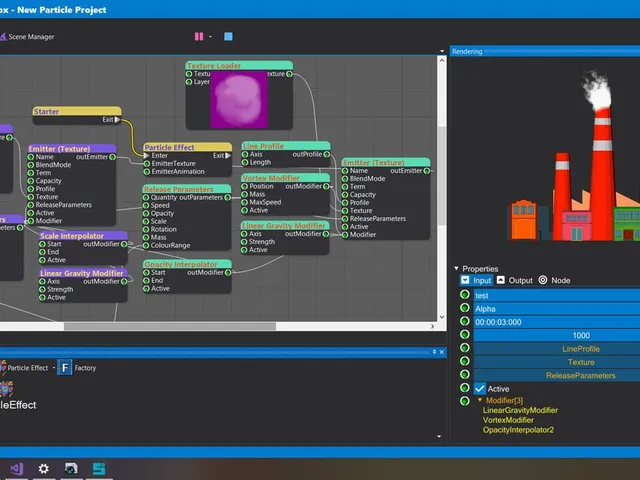
Task: Click the Opacity port on Release Parameters node
Action: point(146,213)
